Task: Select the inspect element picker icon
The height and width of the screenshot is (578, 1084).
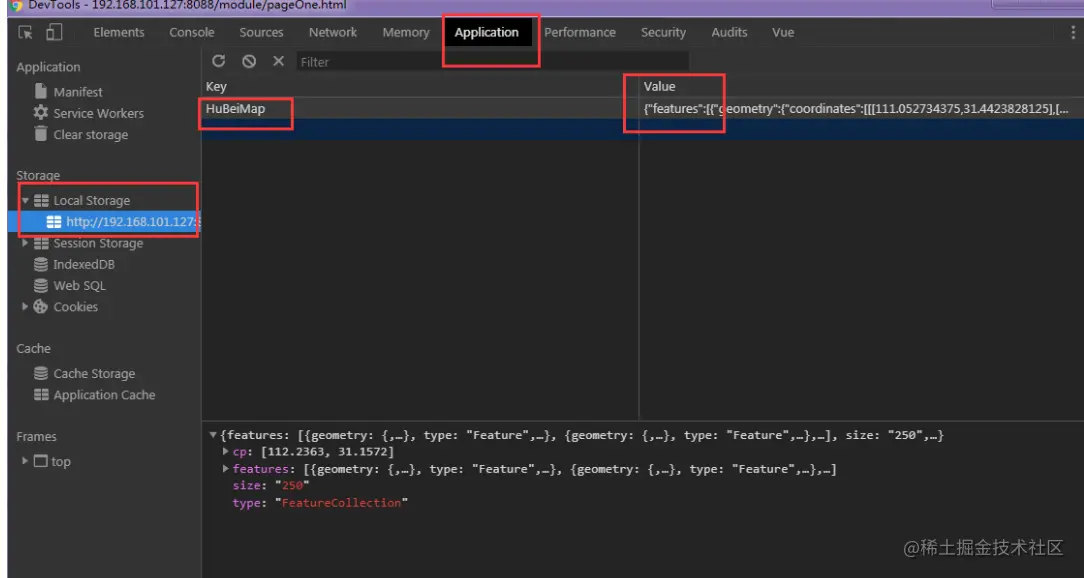Action: click(26, 32)
